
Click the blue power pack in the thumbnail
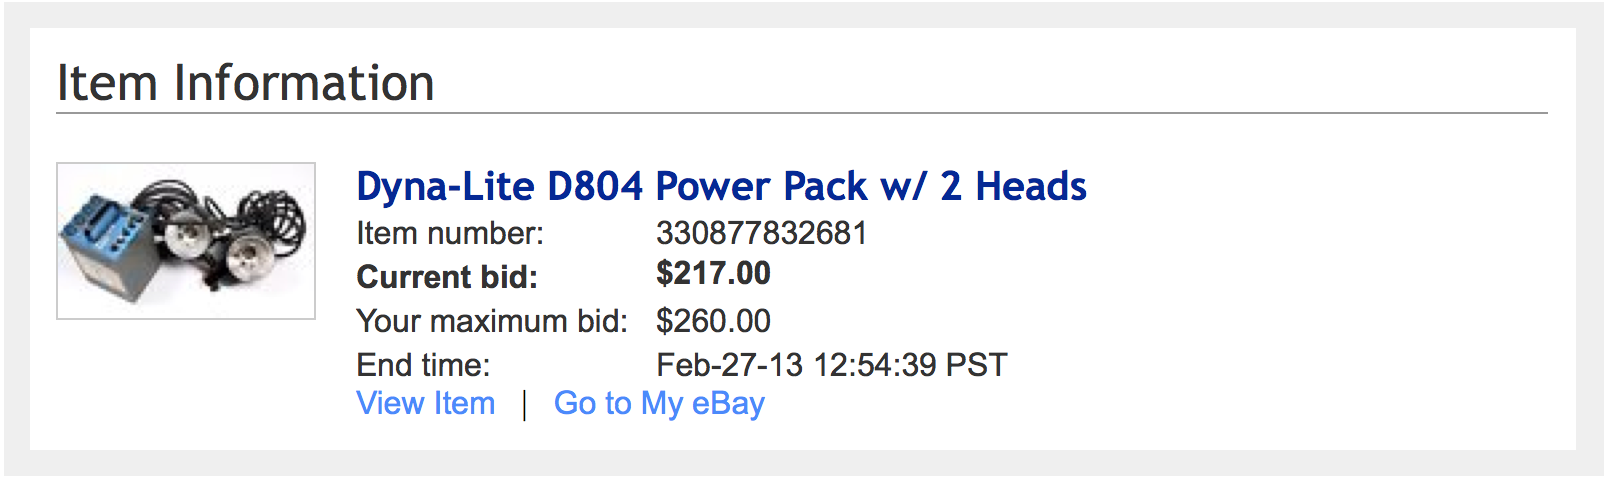tap(105, 245)
